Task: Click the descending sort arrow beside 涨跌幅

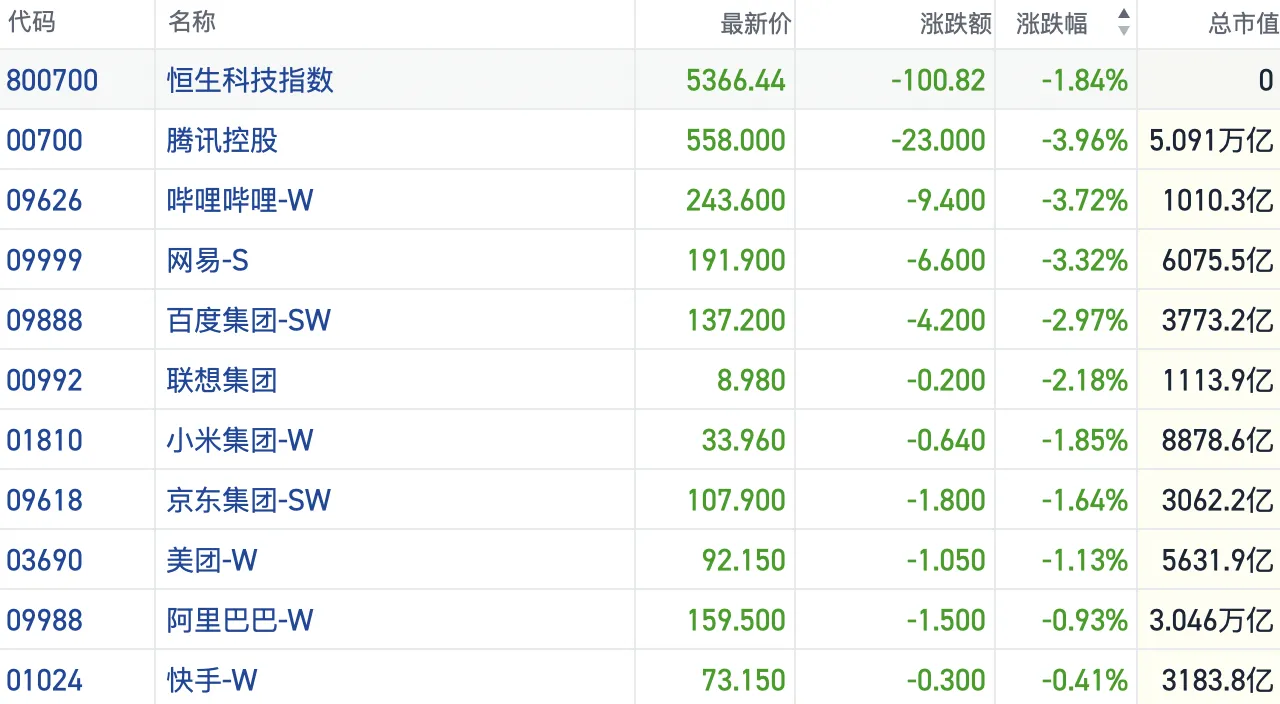Action: click(1123, 32)
